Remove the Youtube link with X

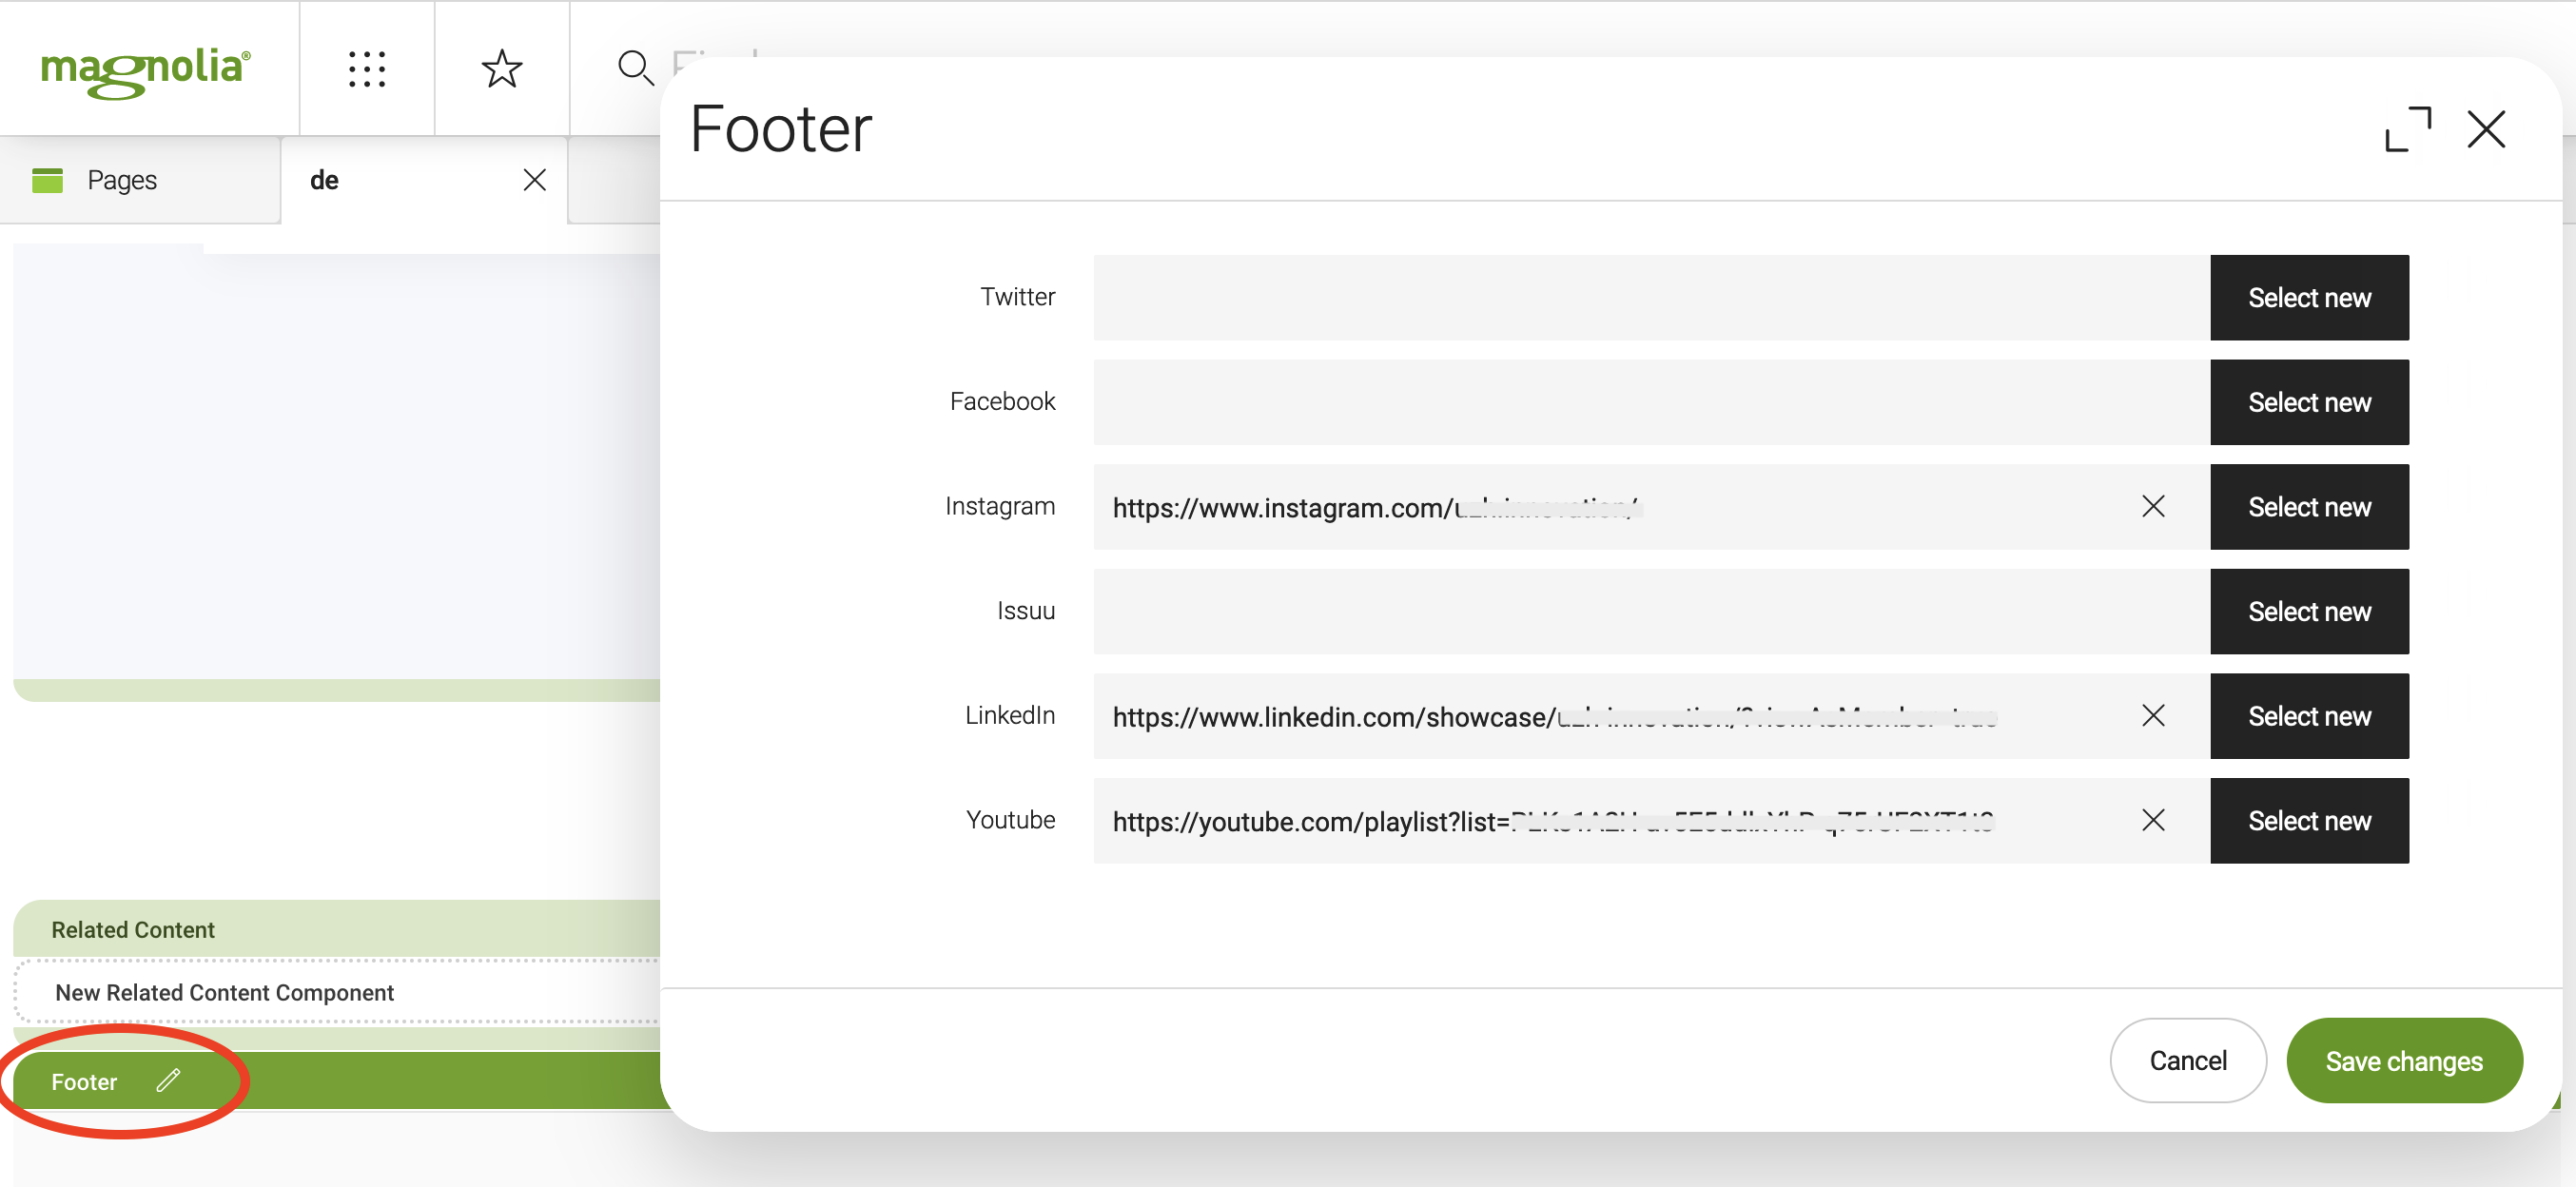pyautogui.click(x=2153, y=820)
